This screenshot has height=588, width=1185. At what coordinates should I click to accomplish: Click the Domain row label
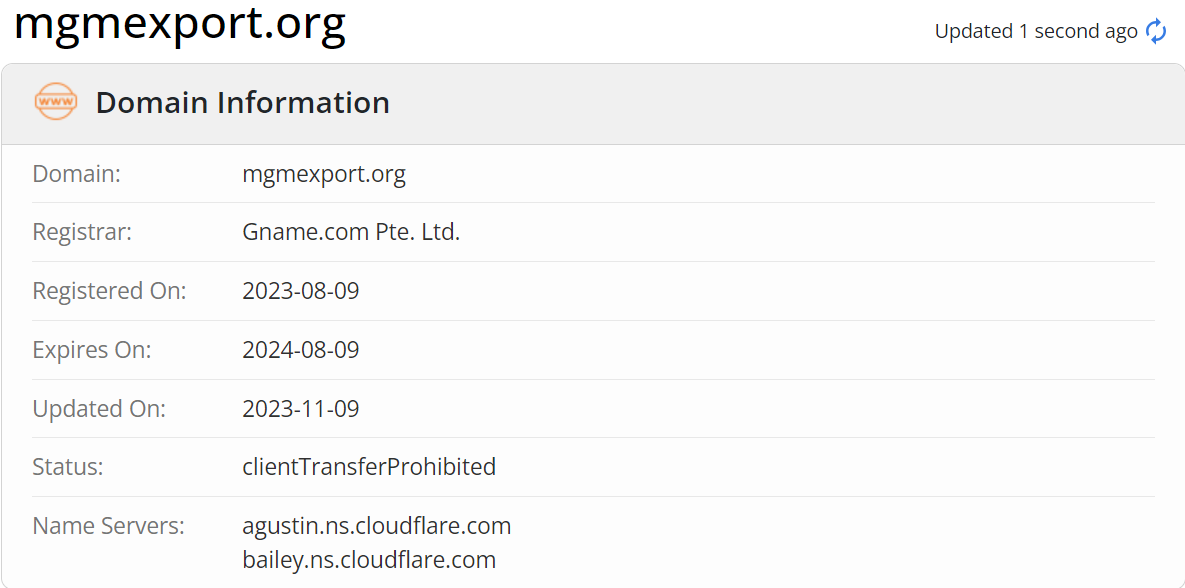coord(77,173)
